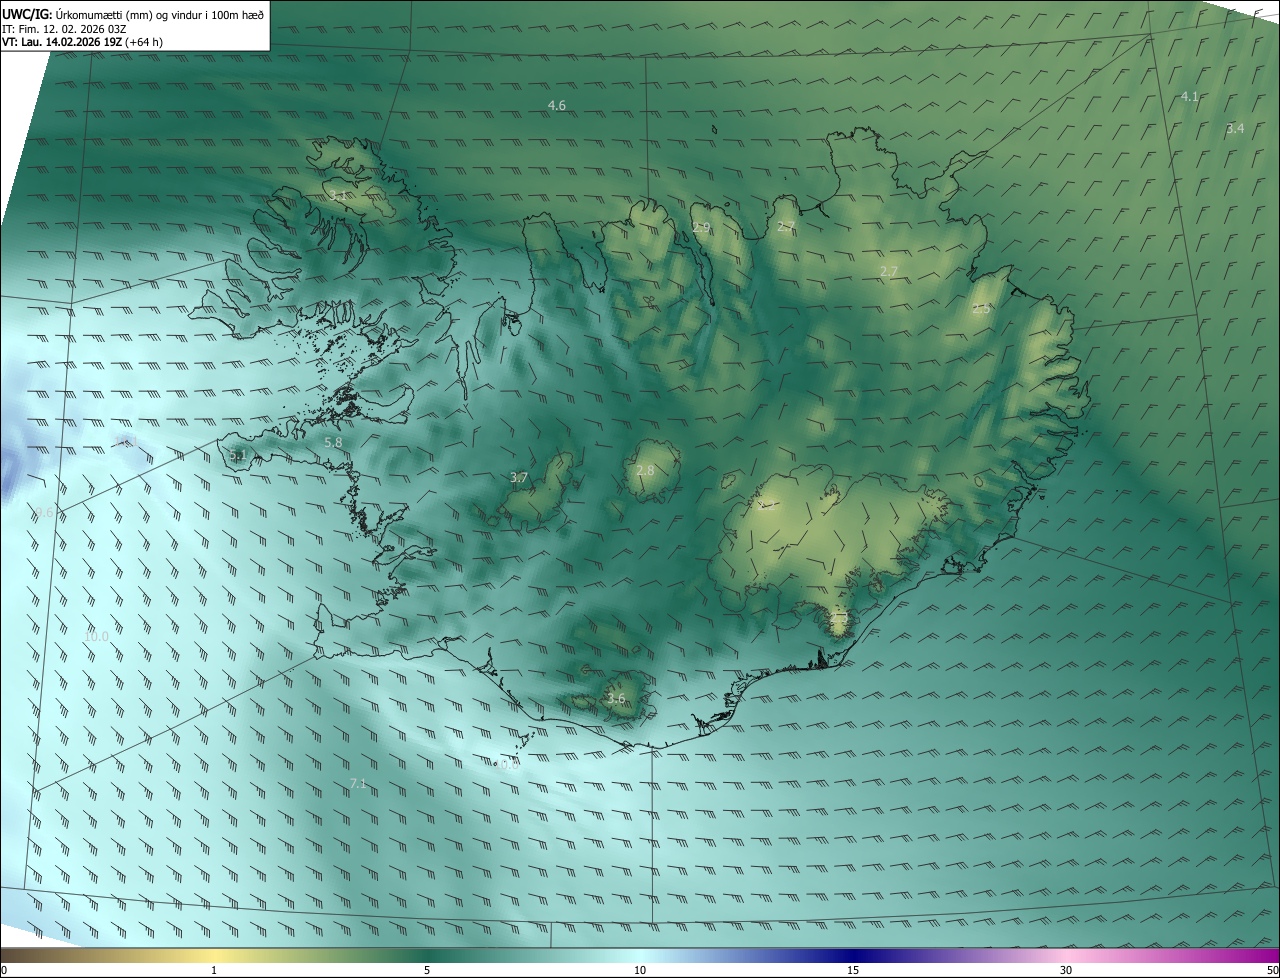The image size is (1280, 978).
Task: Click the 2.8 value label on the glacier
Action: pyautogui.click(x=645, y=471)
